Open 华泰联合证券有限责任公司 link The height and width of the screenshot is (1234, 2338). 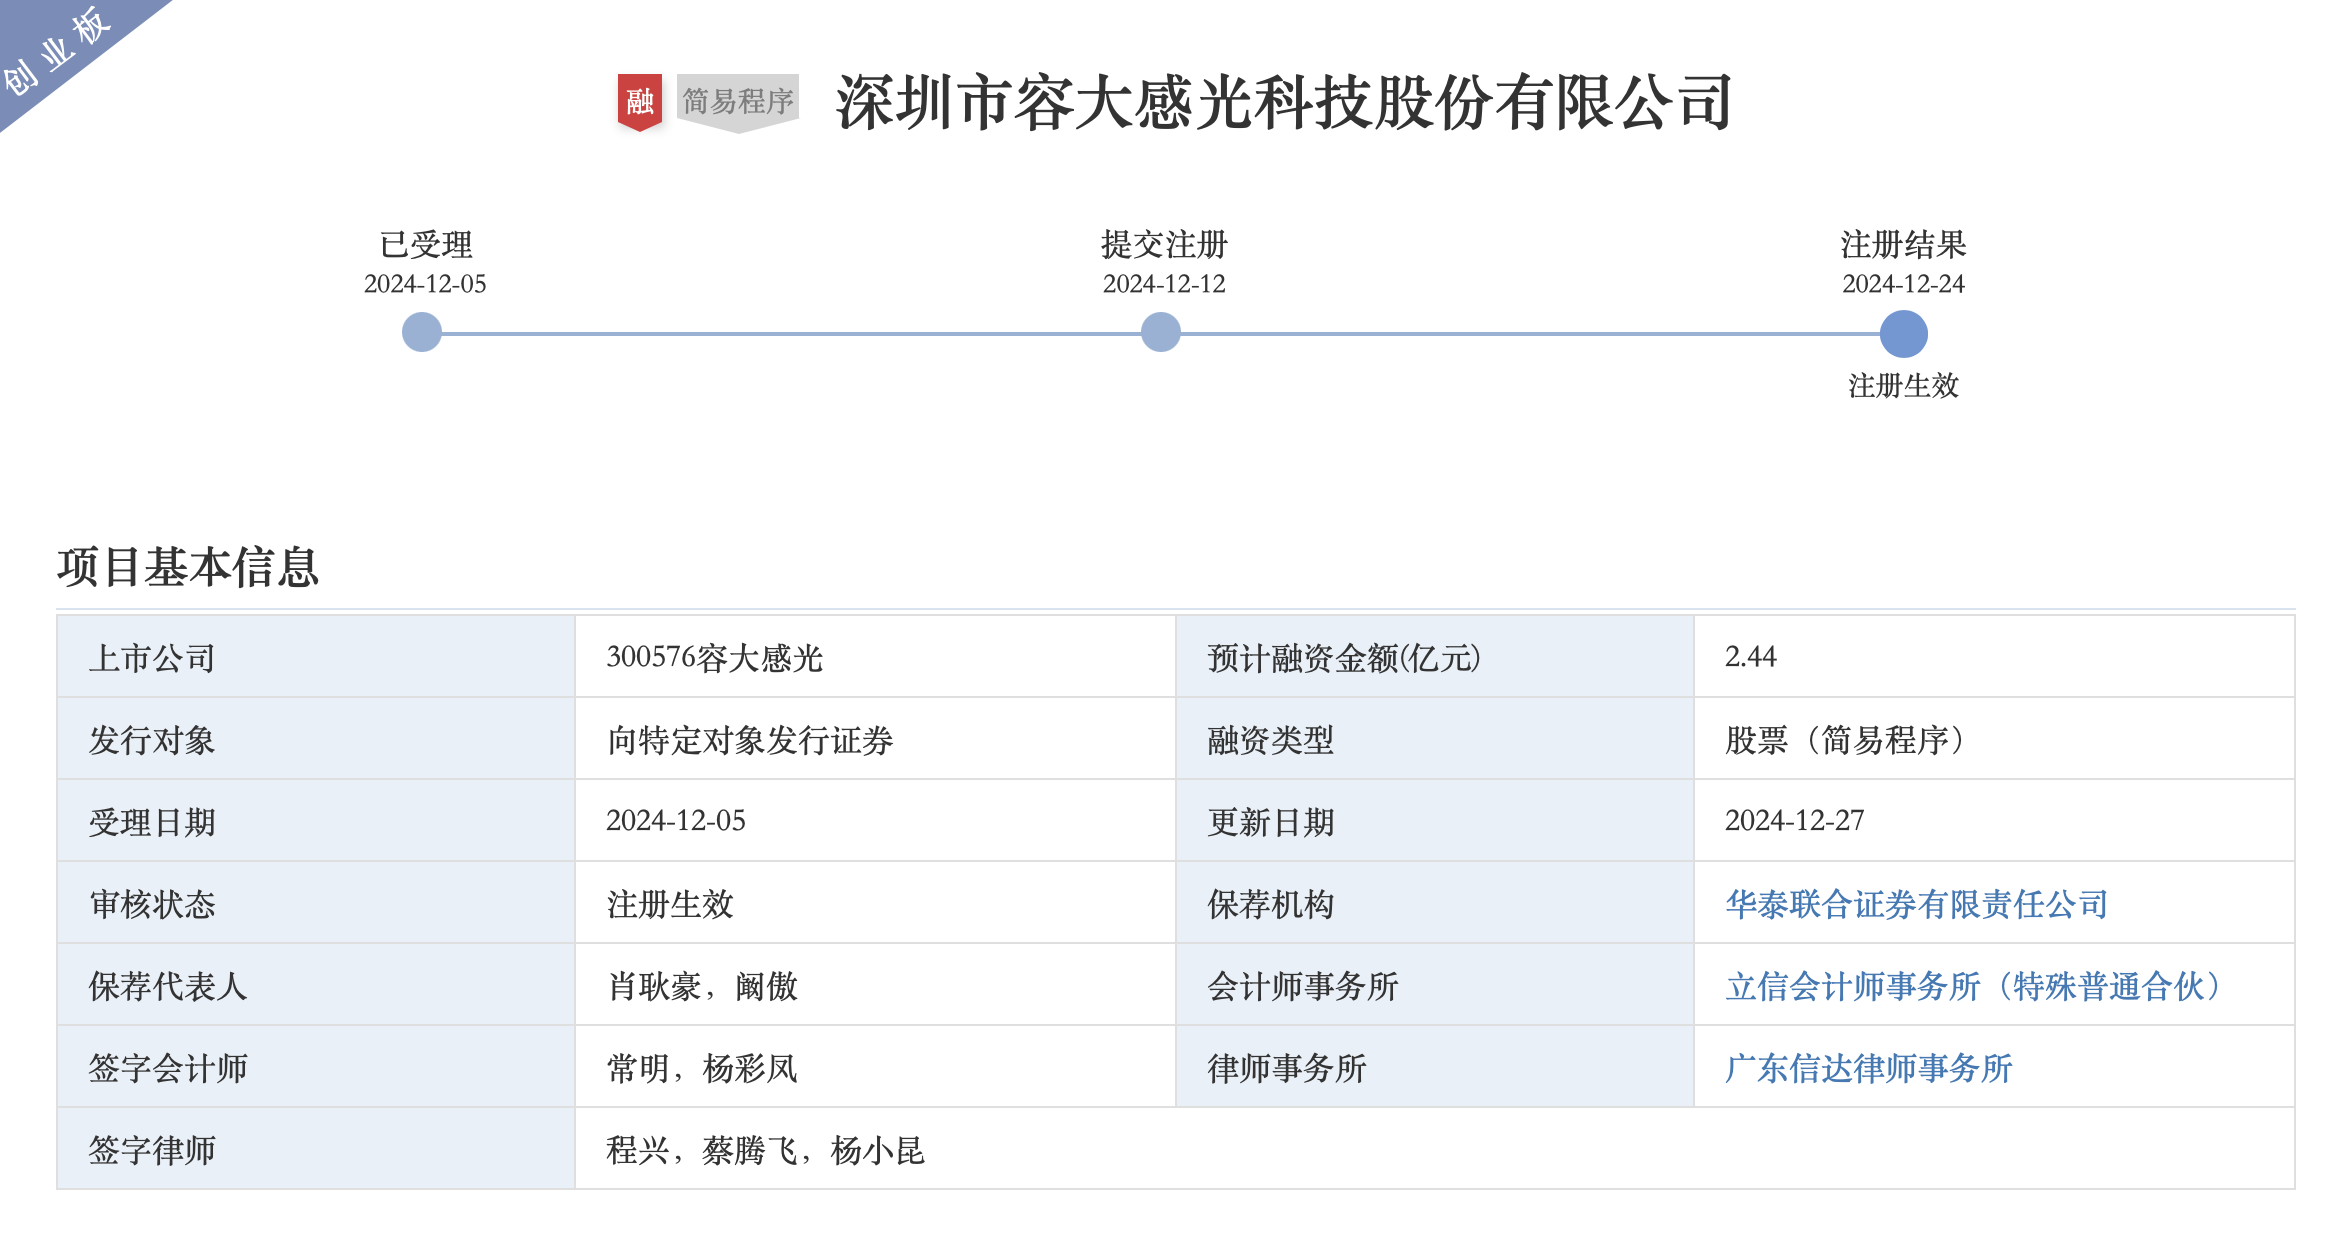[1917, 904]
